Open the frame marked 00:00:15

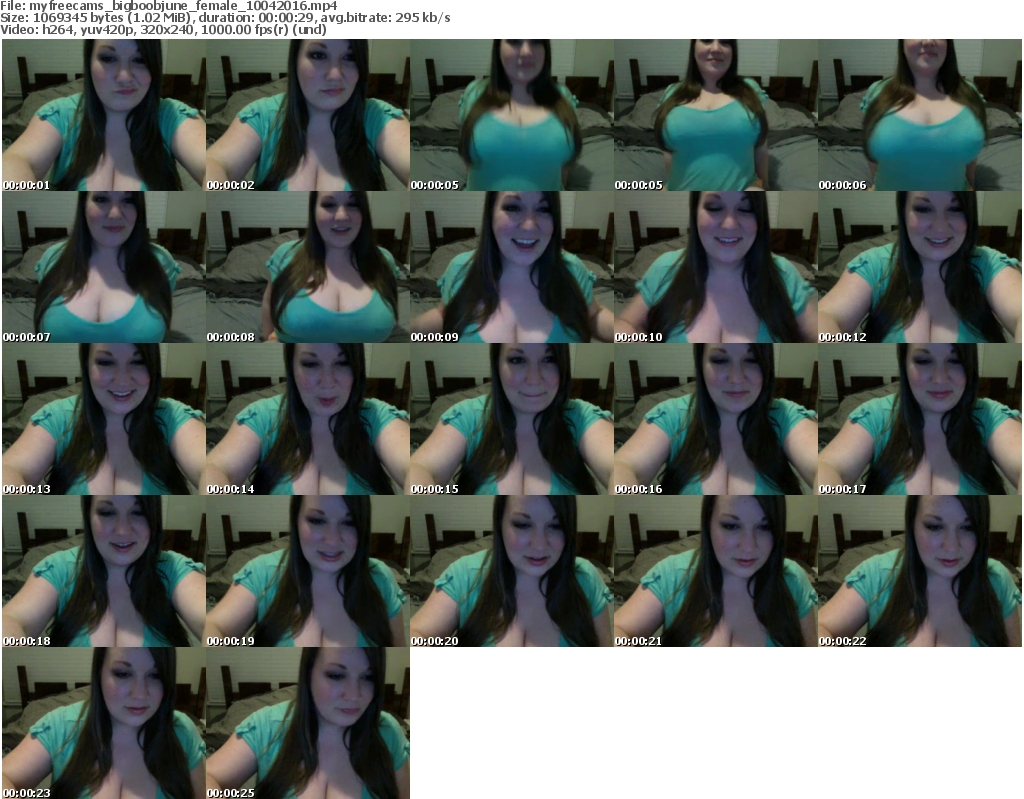click(x=511, y=419)
